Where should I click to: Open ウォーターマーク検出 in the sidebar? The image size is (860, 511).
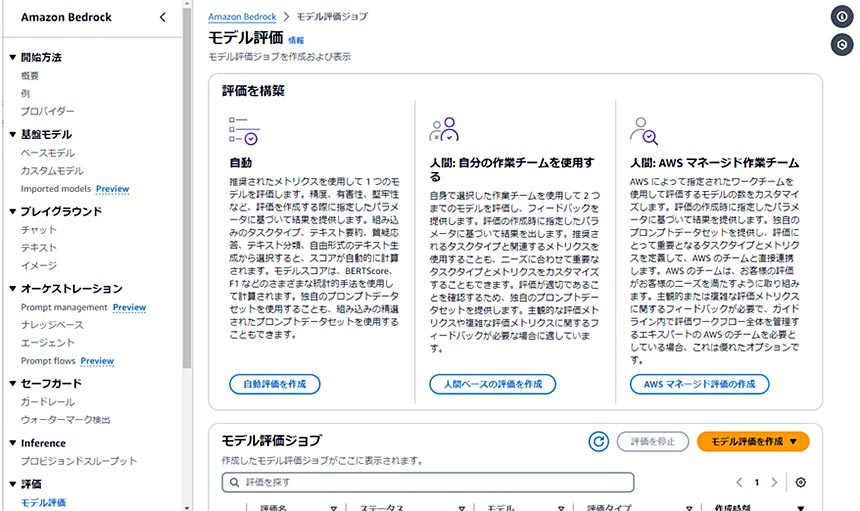pos(65,419)
